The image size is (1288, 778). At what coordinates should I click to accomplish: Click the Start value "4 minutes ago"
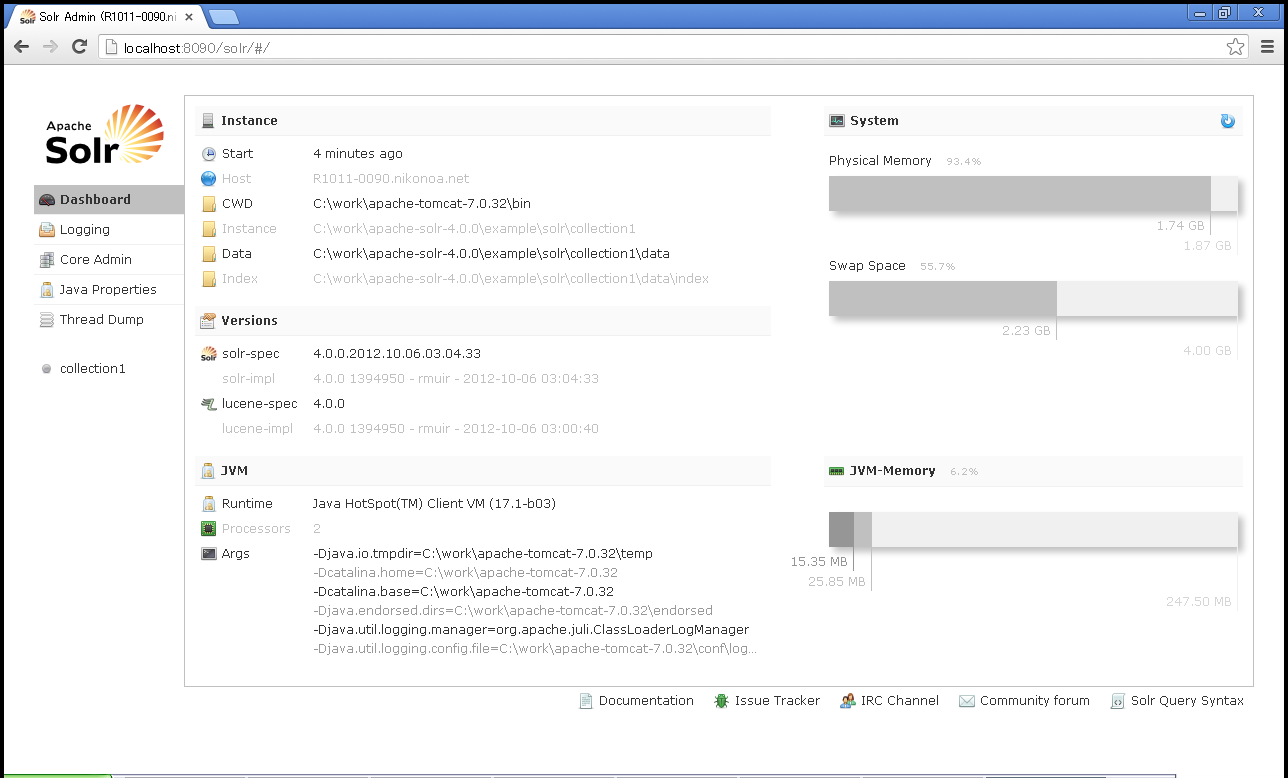click(x=358, y=154)
